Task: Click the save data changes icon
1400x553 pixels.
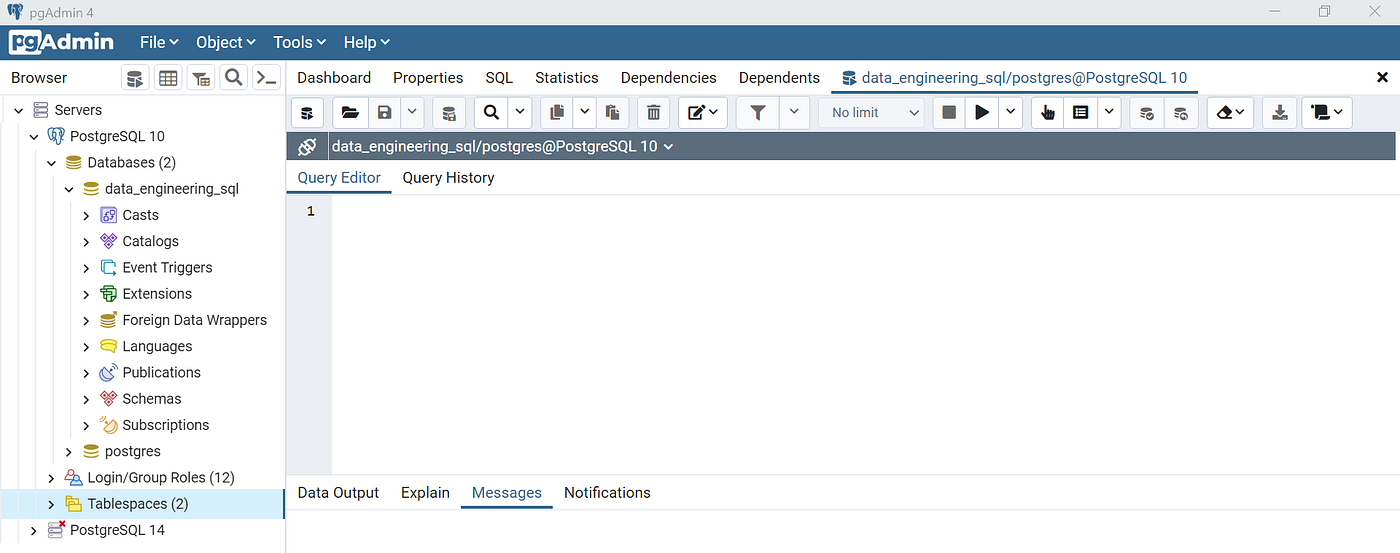Action: click(x=449, y=113)
